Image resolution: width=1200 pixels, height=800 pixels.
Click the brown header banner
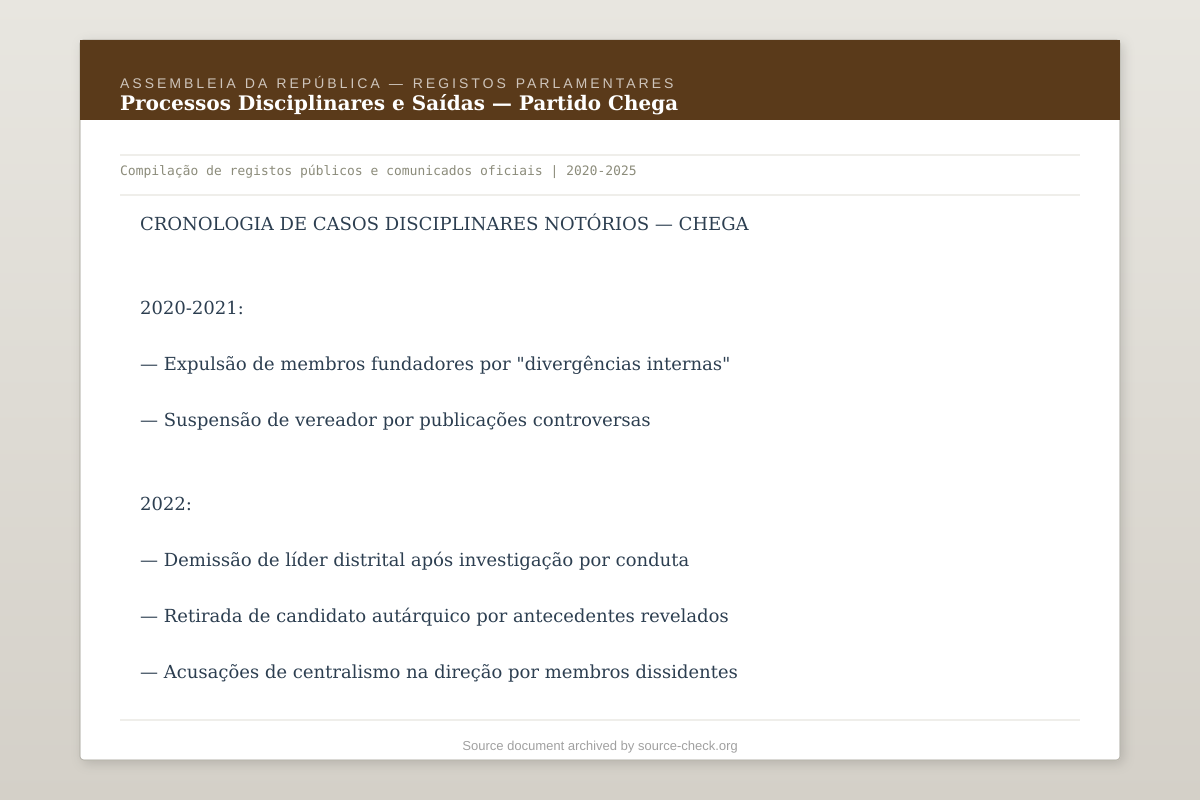point(900,80)
